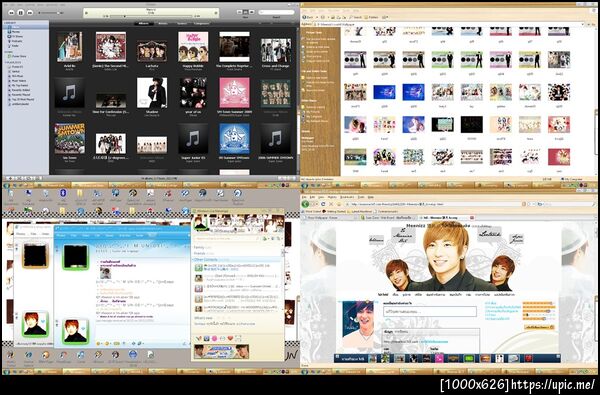This screenshot has height=395, width=600.
Task: Open iTunes Store in the sidebar
Action: [17, 56]
